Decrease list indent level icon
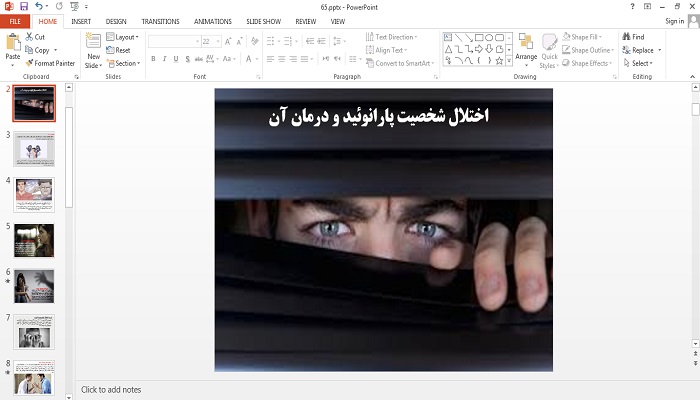The width and height of the screenshot is (700, 400). click(x=310, y=42)
